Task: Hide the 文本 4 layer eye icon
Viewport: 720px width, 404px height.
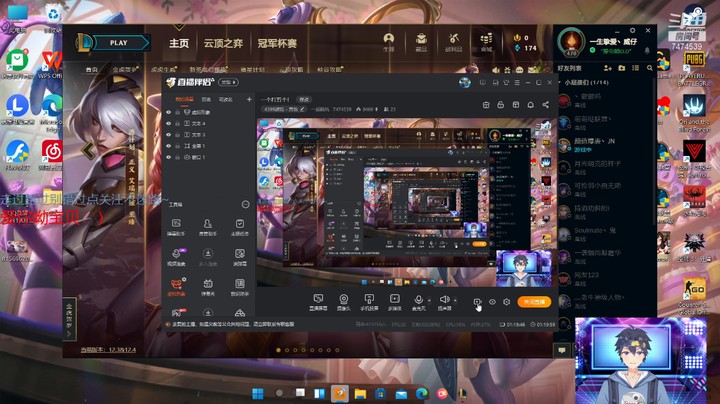Action: click(169, 123)
